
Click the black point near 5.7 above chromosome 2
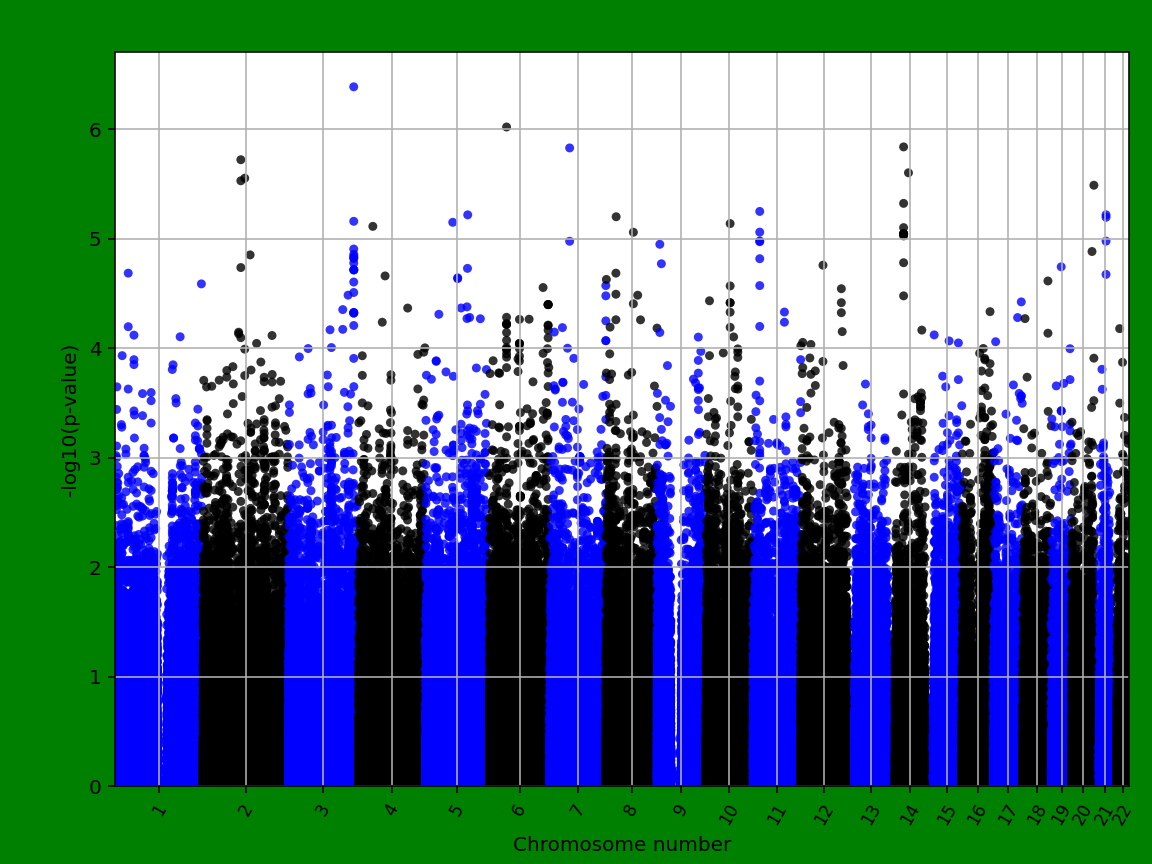click(x=241, y=158)
